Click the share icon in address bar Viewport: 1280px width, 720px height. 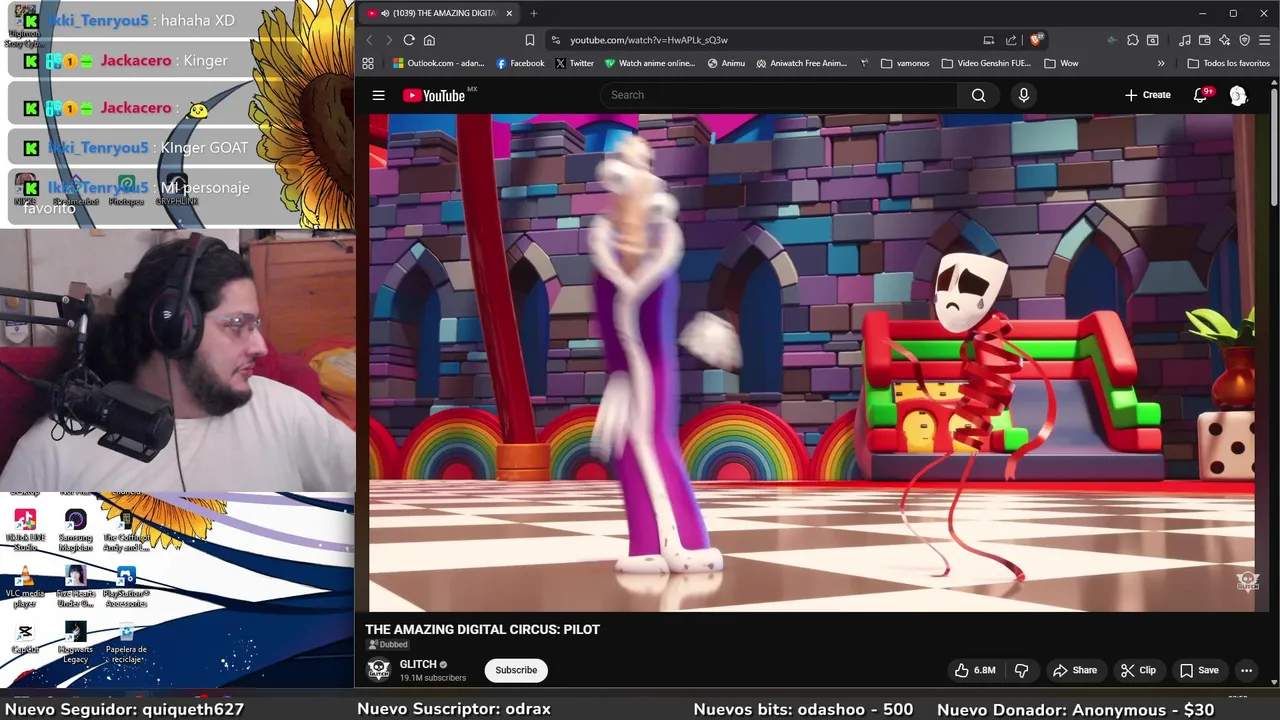[1011, 40]
